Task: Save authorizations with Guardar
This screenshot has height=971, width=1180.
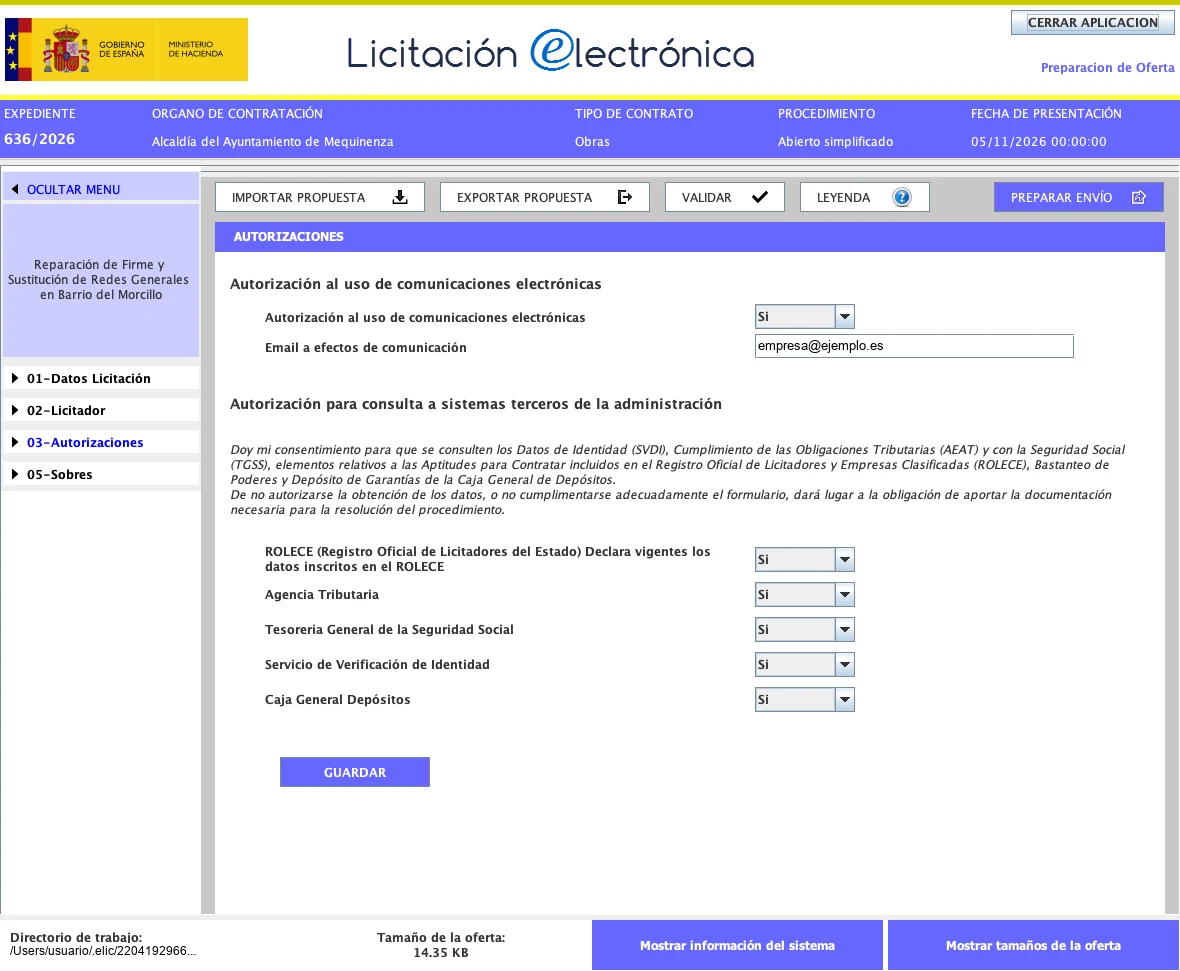Action: tap(354, 772)
